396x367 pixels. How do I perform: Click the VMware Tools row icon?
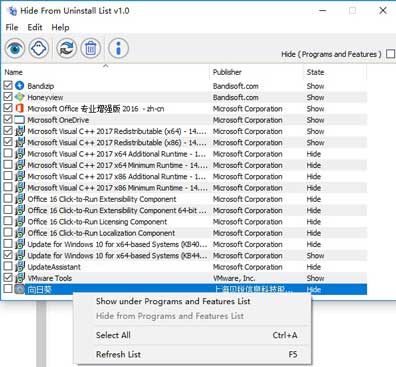20,278
